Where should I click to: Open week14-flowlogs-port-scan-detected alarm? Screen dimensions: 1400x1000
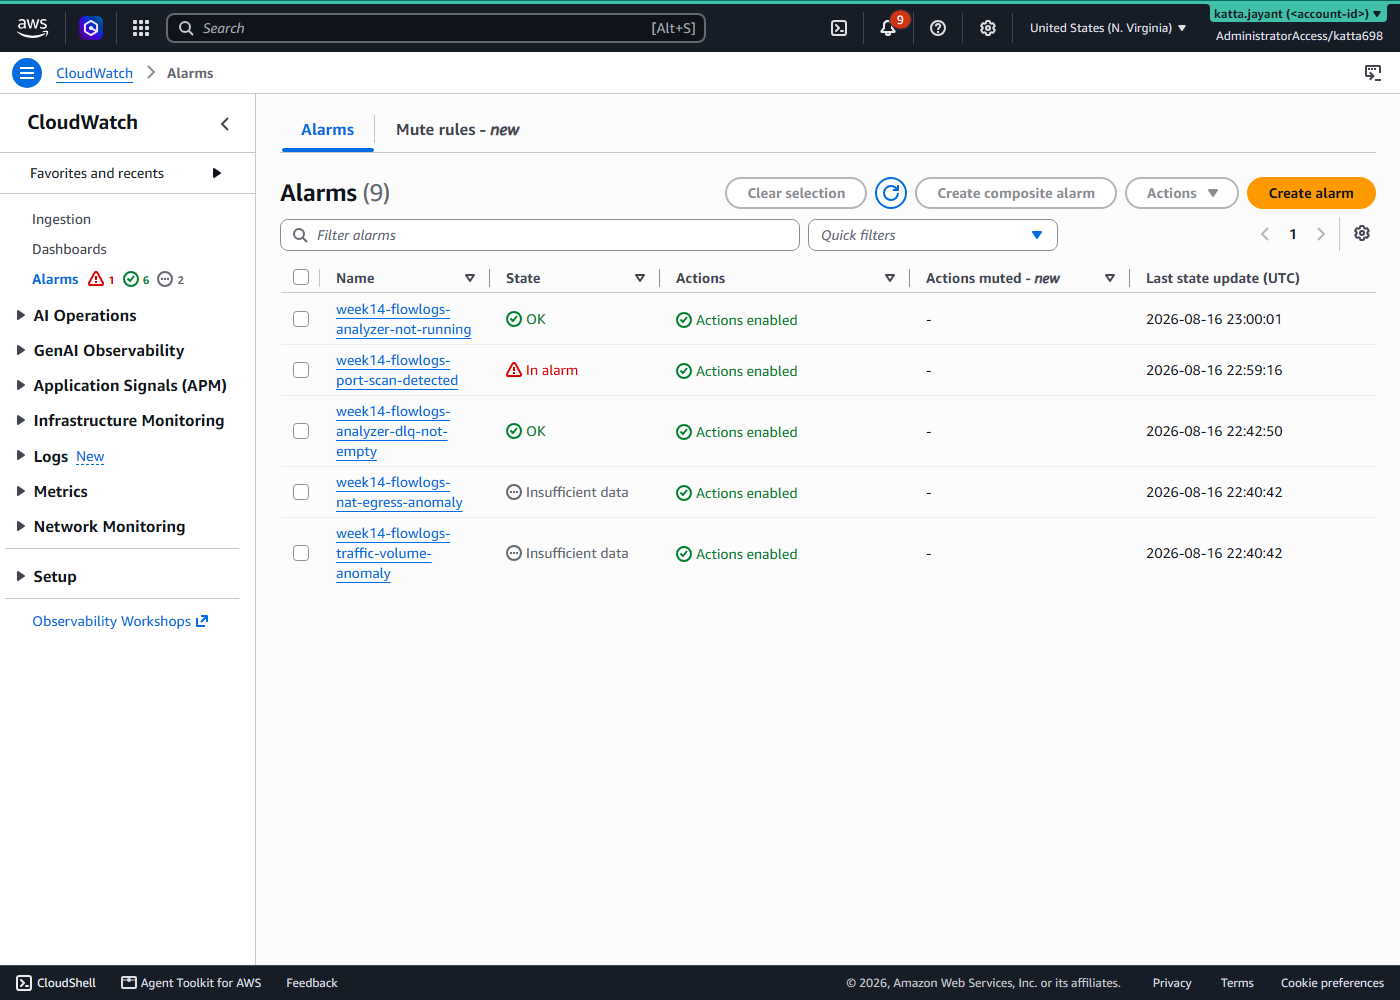(397, 370)
